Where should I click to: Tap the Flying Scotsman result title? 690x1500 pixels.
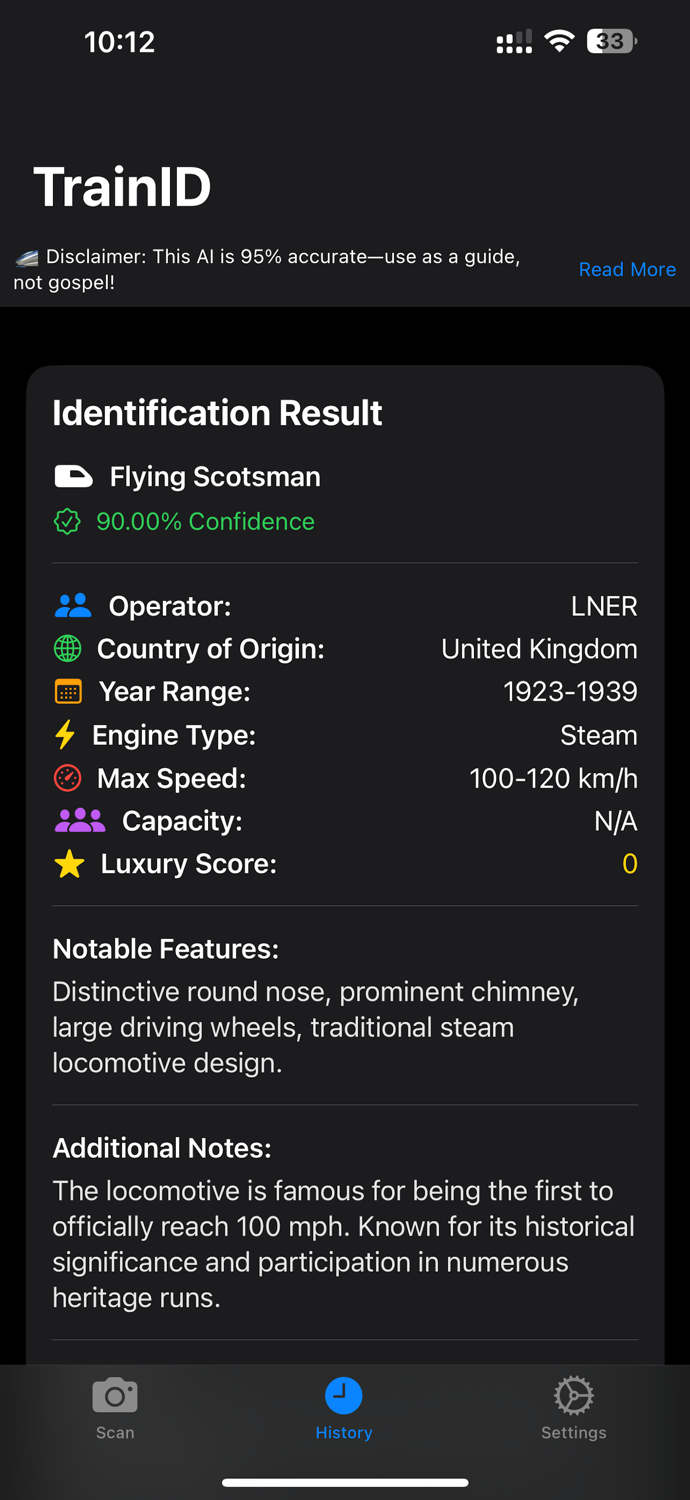215,477
